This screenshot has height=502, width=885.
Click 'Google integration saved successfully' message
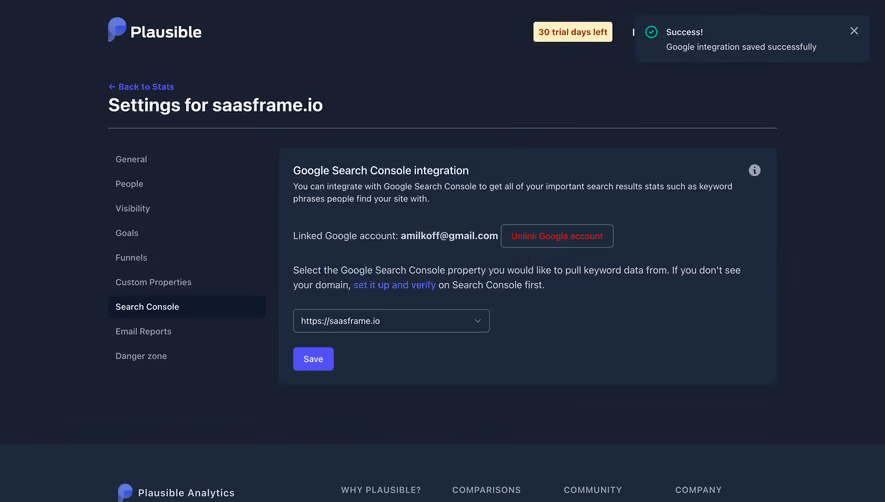pyautogui.click(x=741, y=47)
